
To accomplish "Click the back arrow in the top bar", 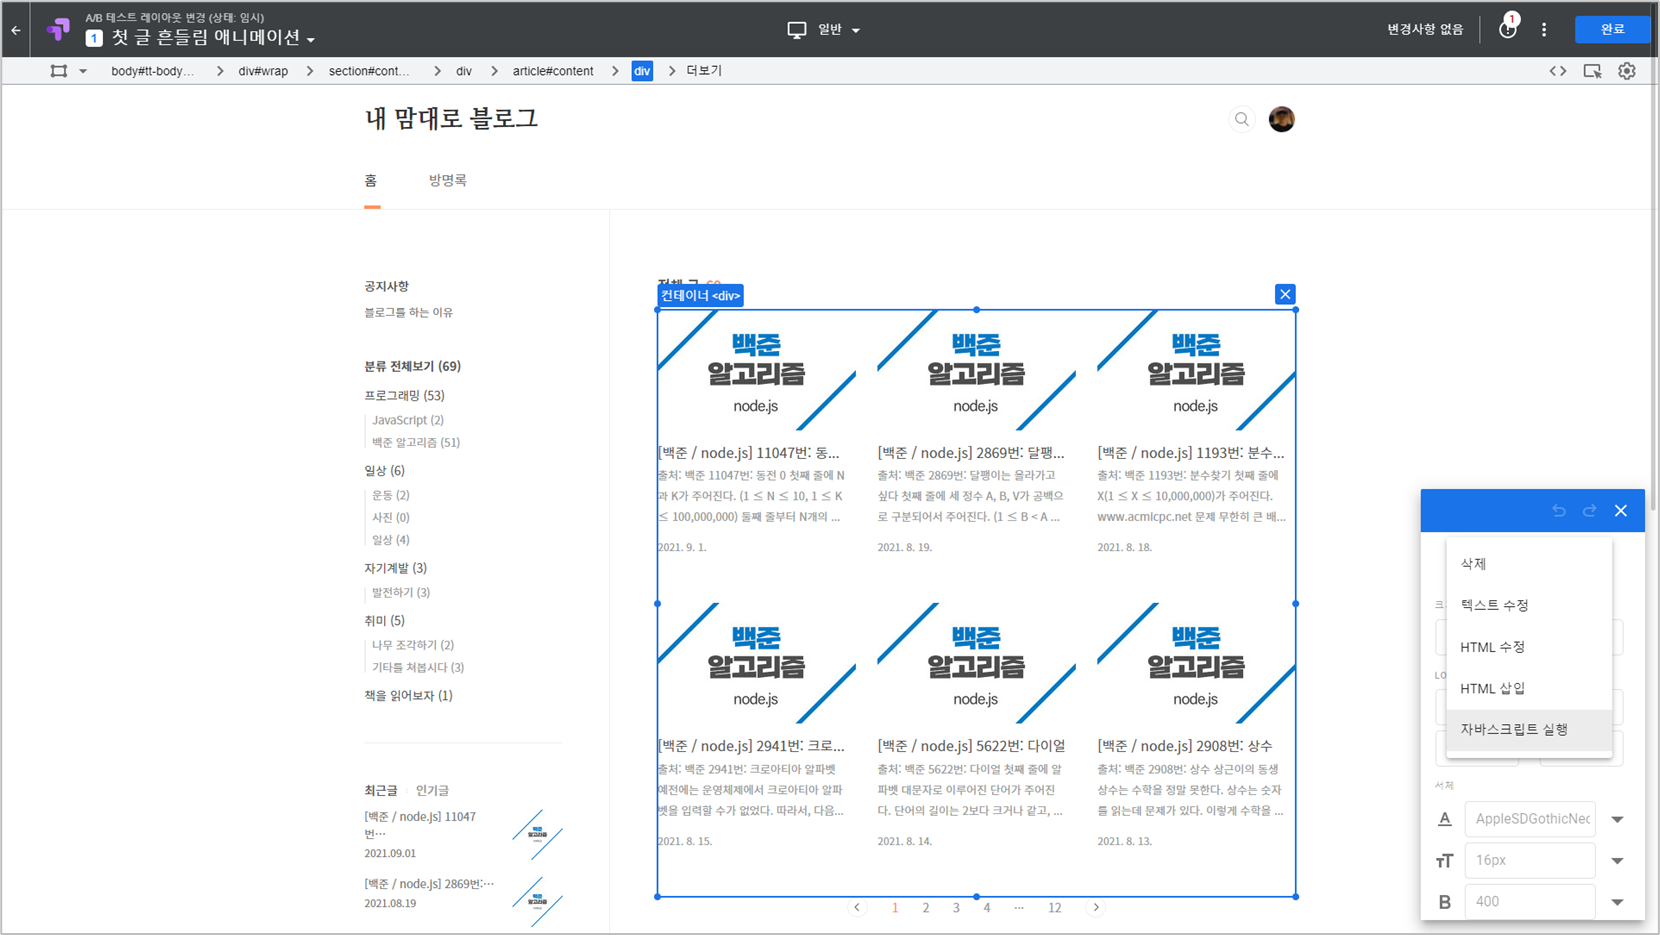I will point(16,30).
